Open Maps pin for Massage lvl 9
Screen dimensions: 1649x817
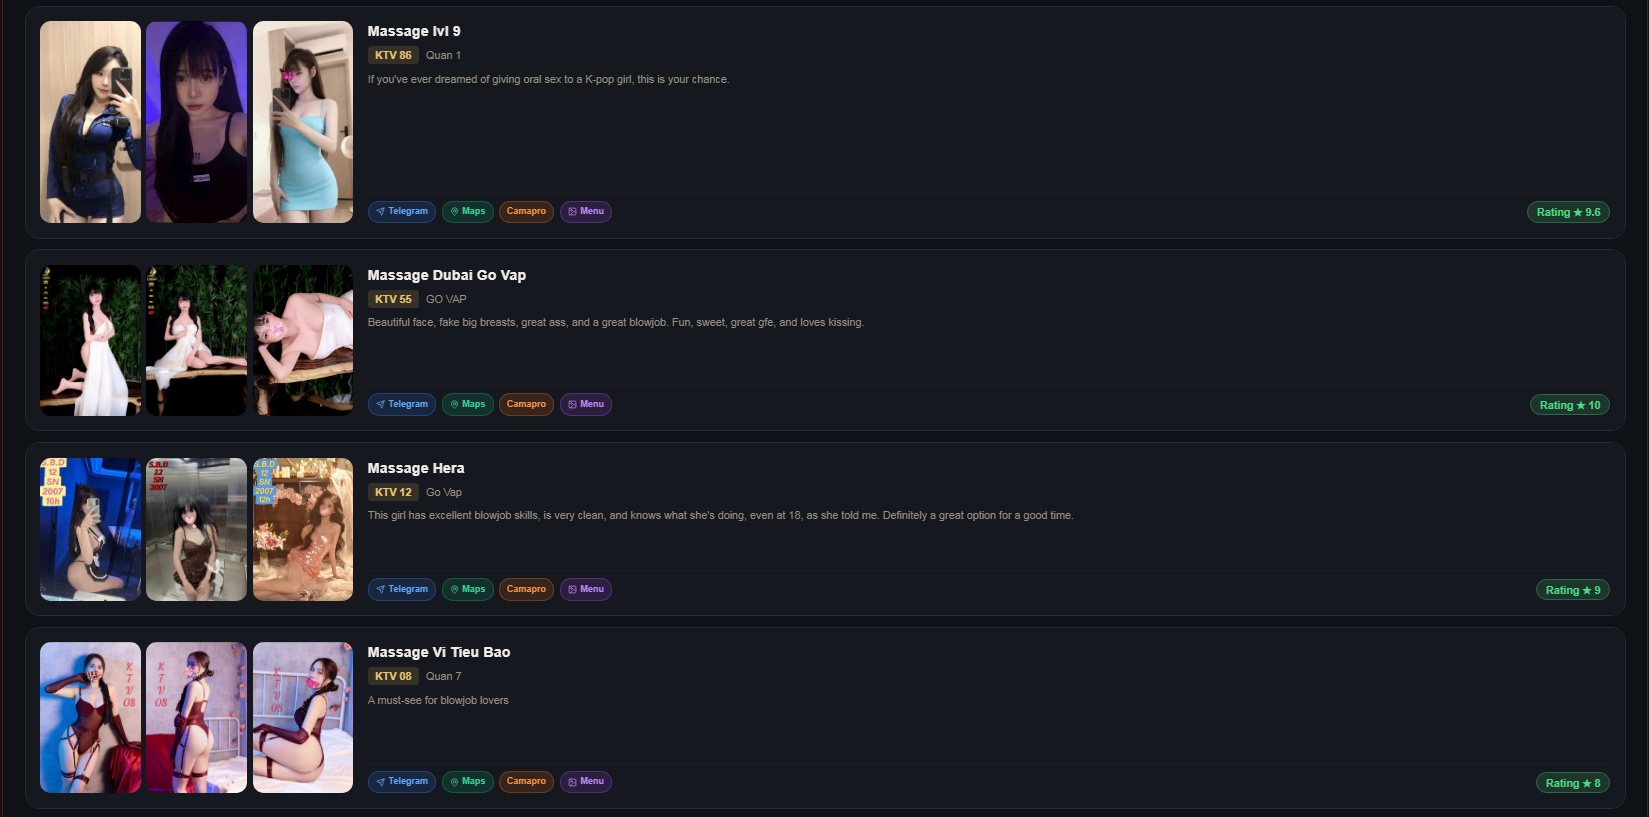click(x=468, y=212)
